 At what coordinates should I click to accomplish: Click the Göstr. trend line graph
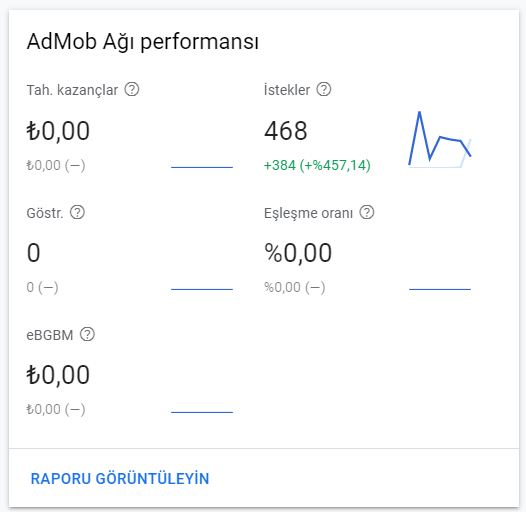pos(202,289)
